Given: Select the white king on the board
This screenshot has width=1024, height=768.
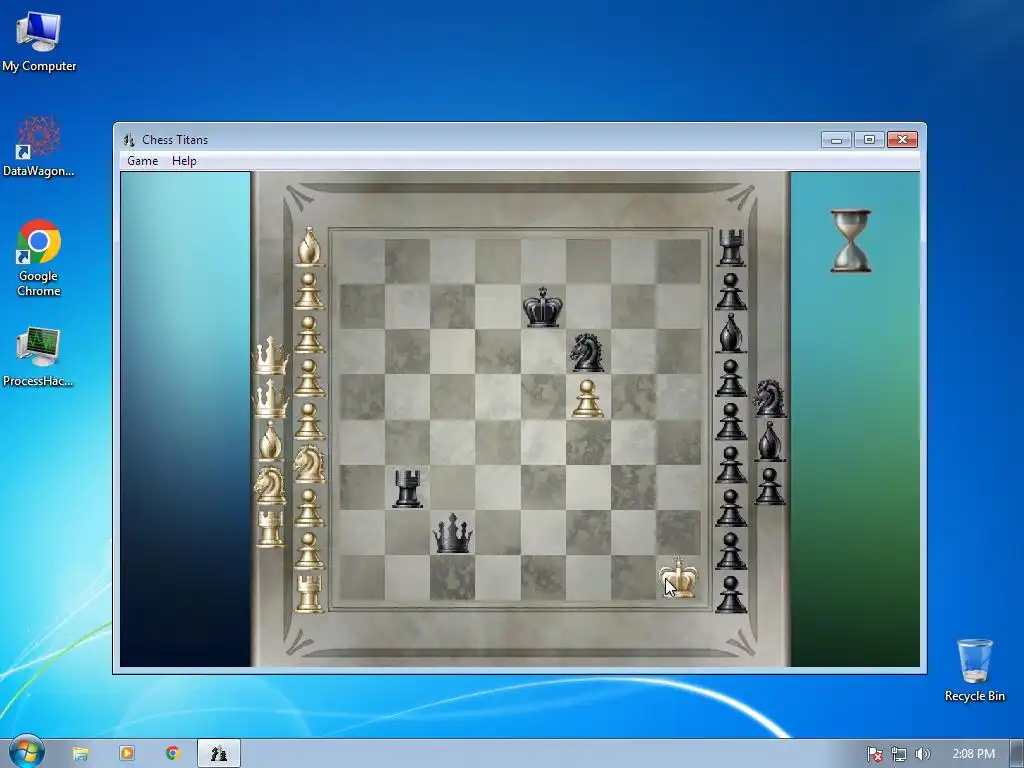Looking at the screenshot, I should click(x=679, y=578).
